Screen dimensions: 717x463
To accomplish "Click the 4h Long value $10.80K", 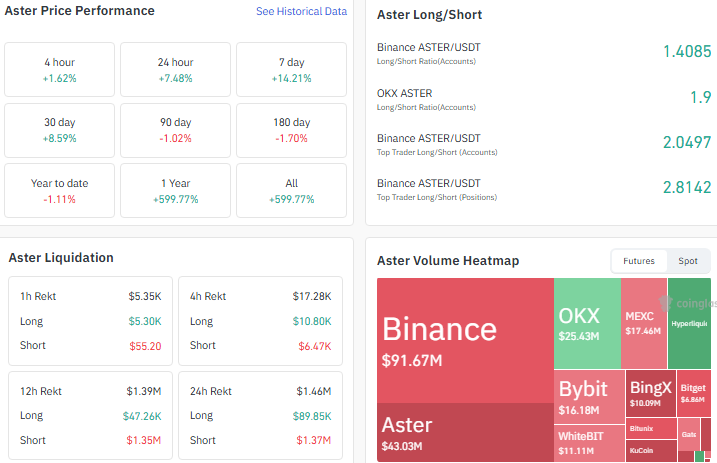I will (x=312, y=321).
